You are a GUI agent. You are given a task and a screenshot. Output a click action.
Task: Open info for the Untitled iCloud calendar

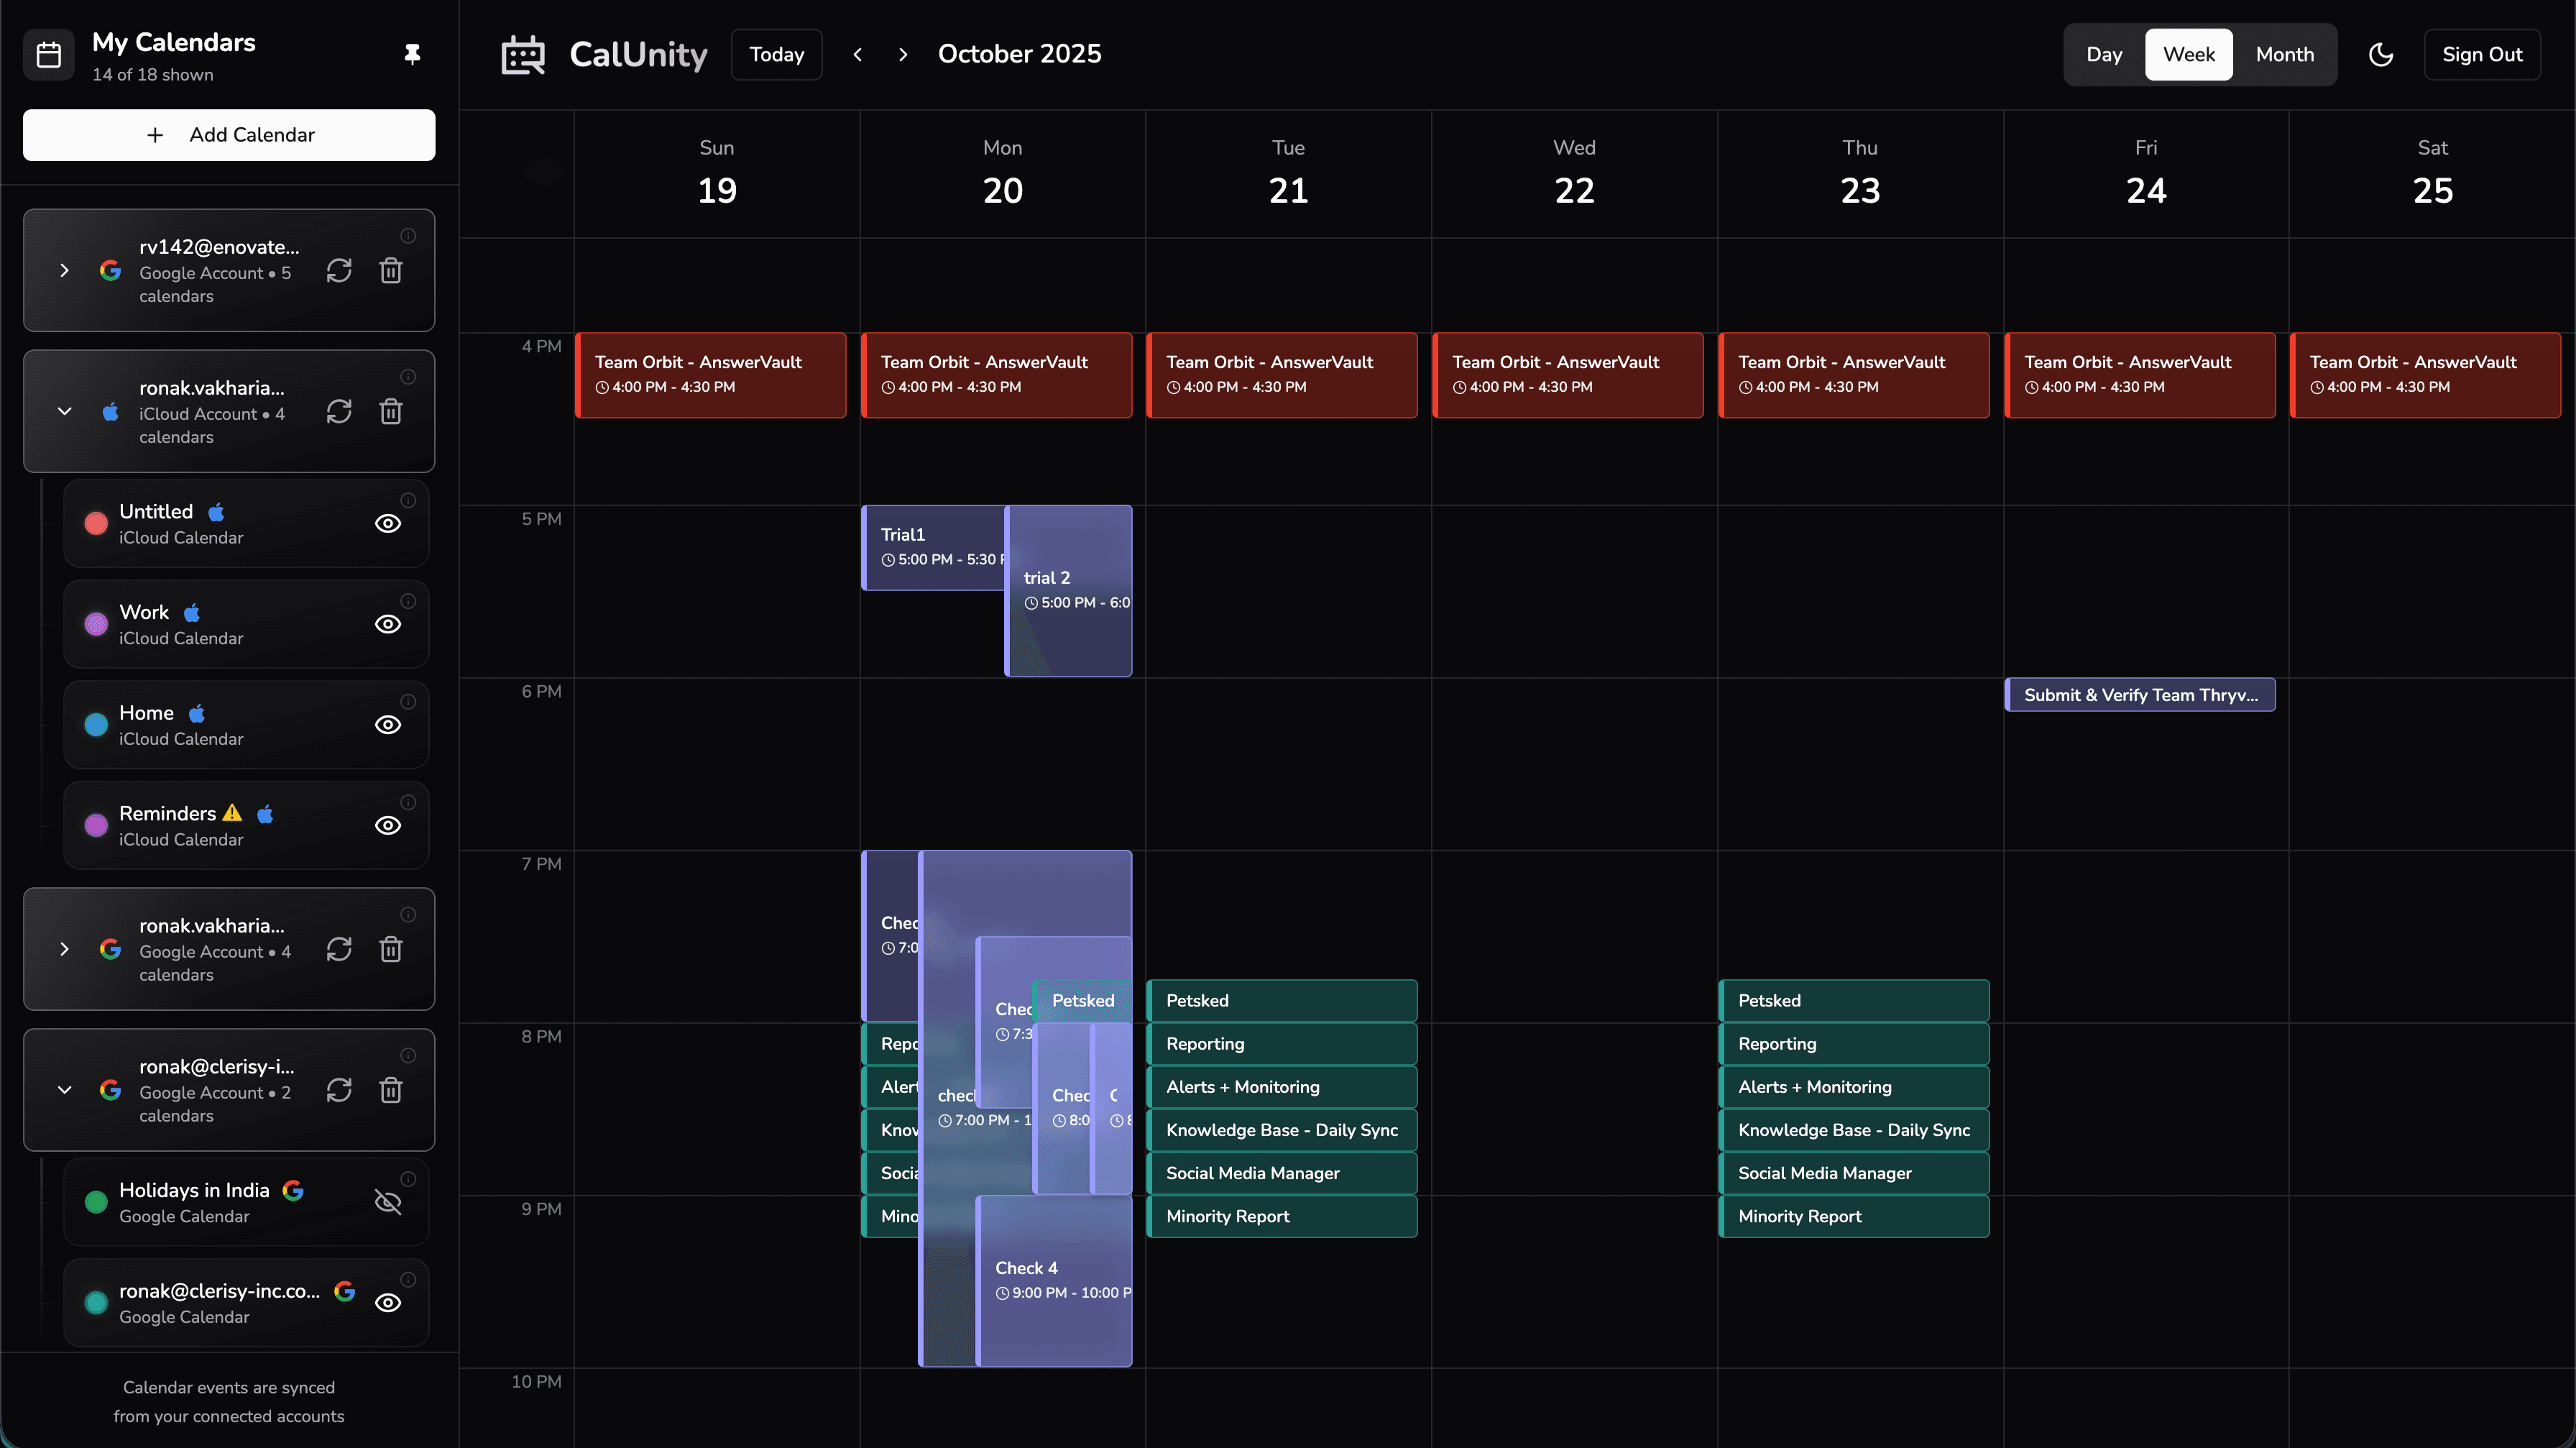pos(408,500)
